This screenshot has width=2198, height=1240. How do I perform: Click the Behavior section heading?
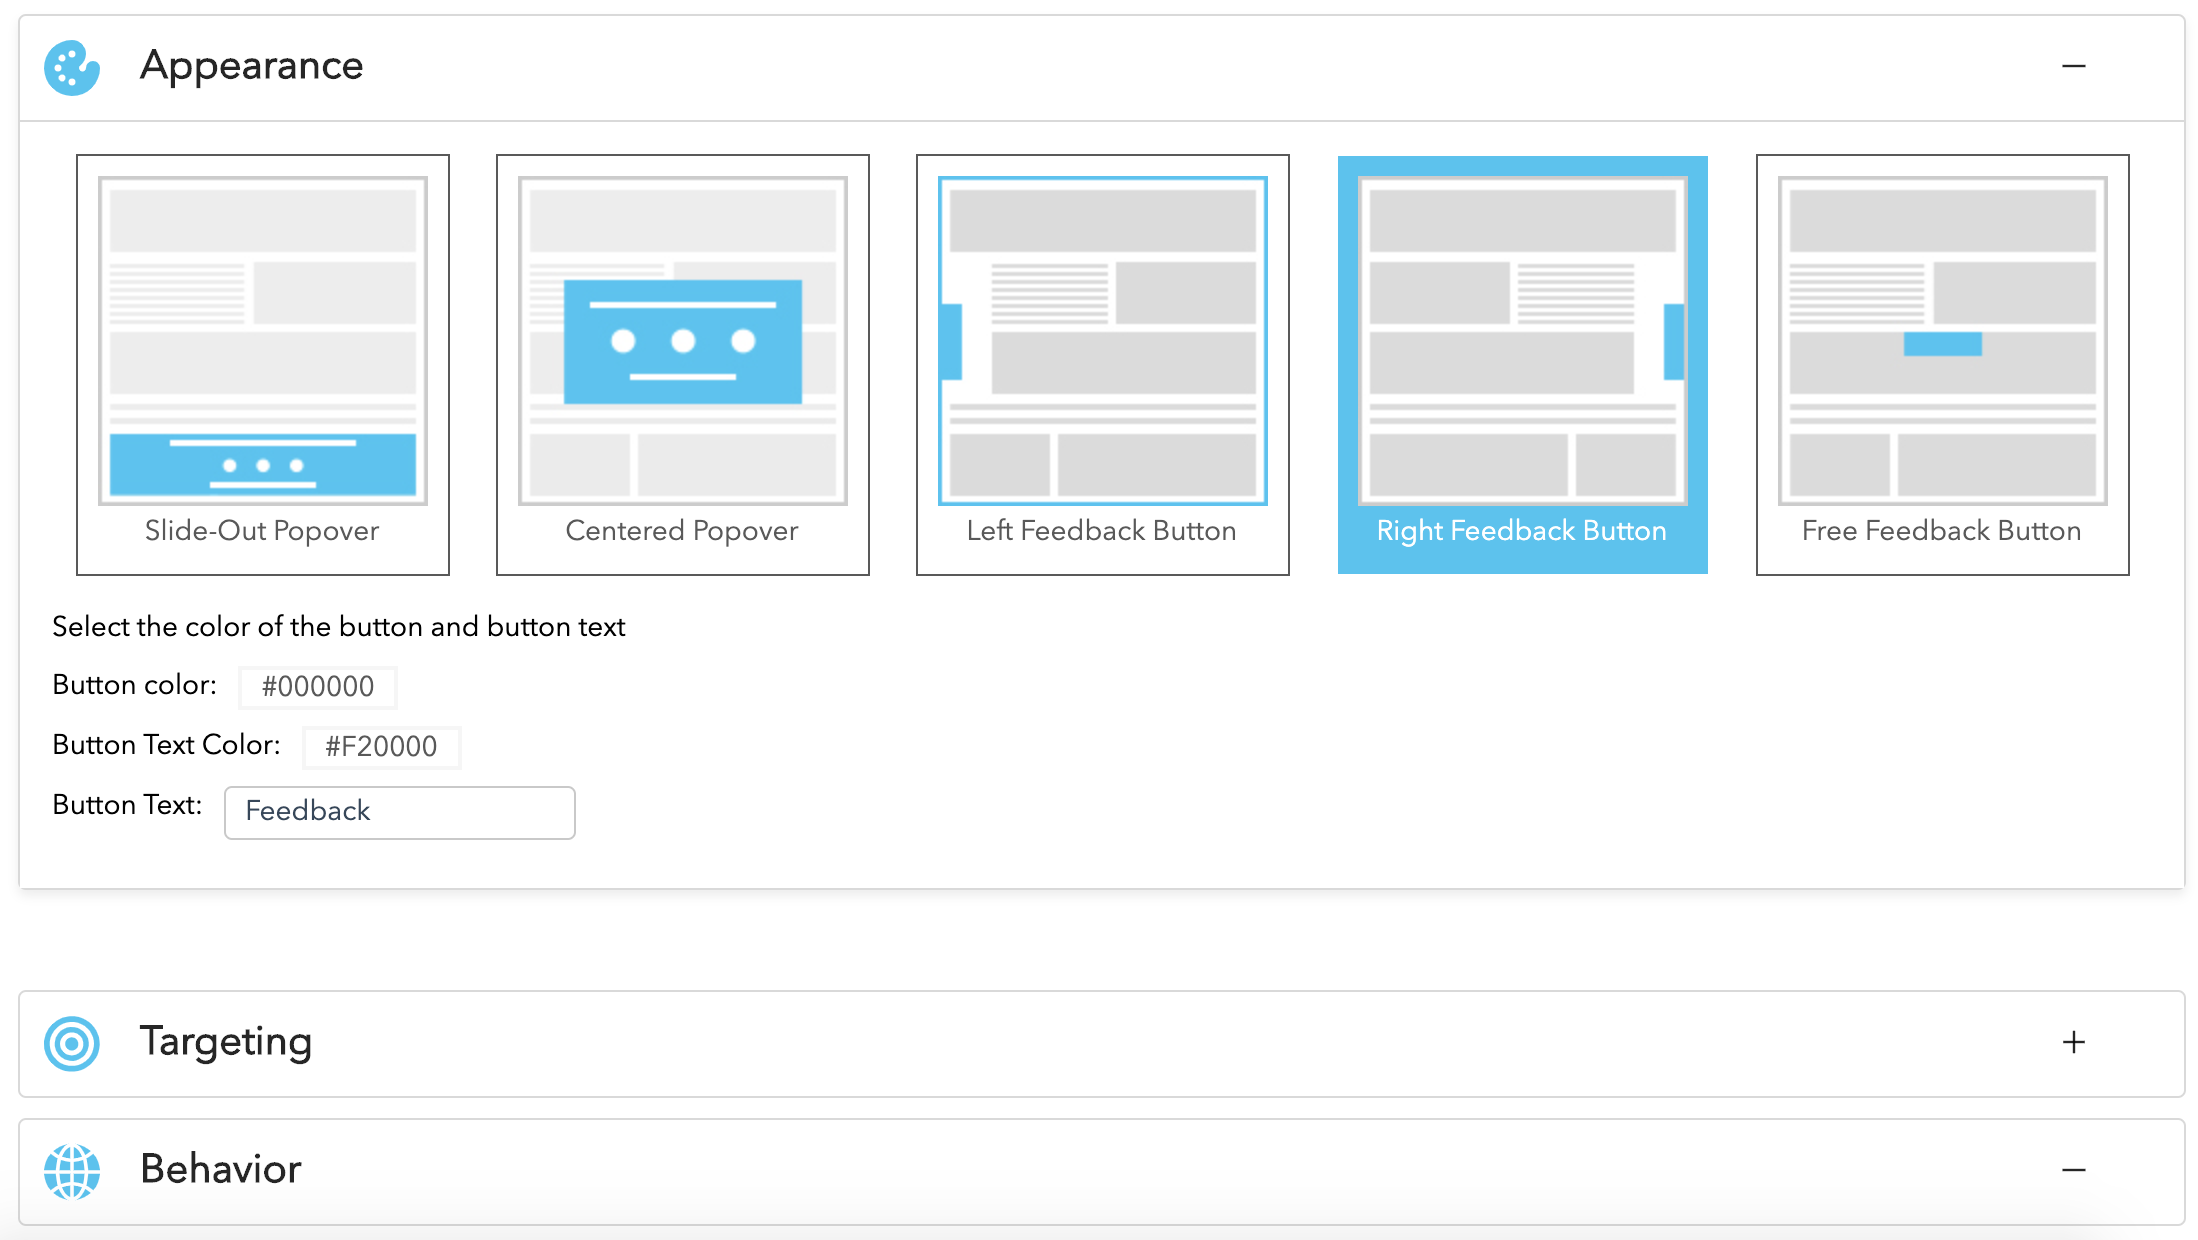(221, 1169)
